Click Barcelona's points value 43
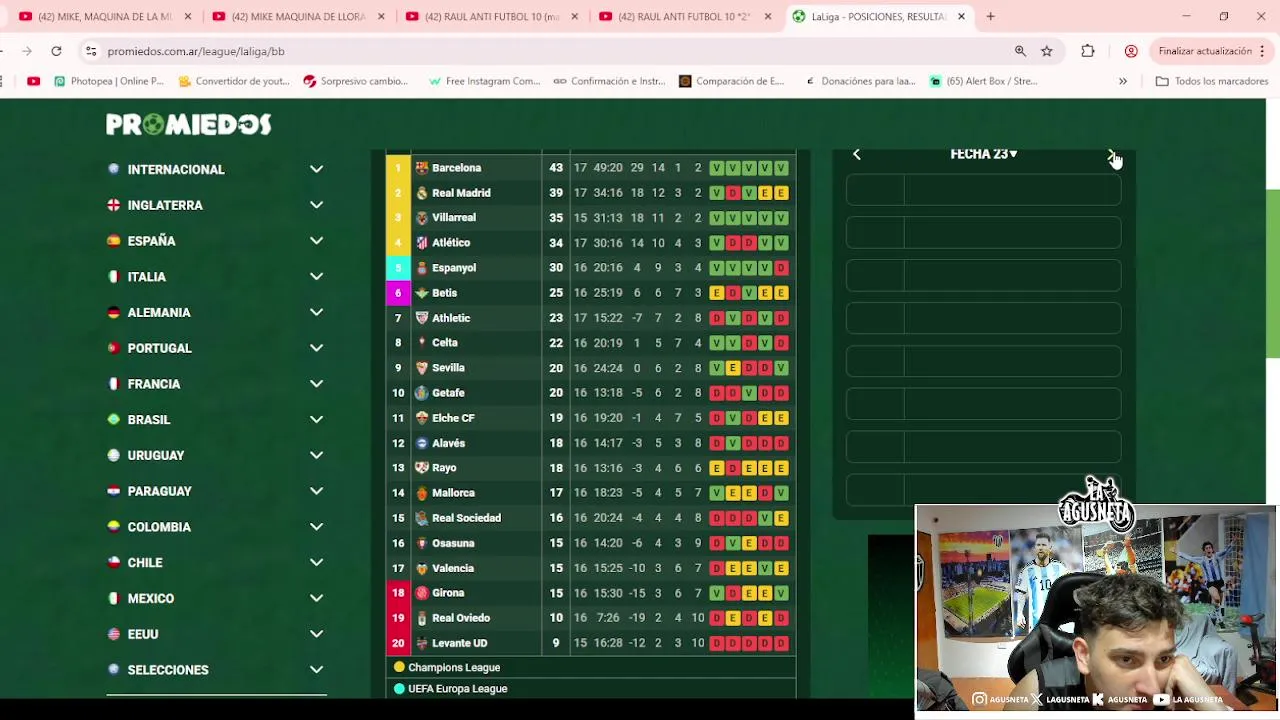Image resolution: width=1280 pixels, height=720 pixels. 555,168
